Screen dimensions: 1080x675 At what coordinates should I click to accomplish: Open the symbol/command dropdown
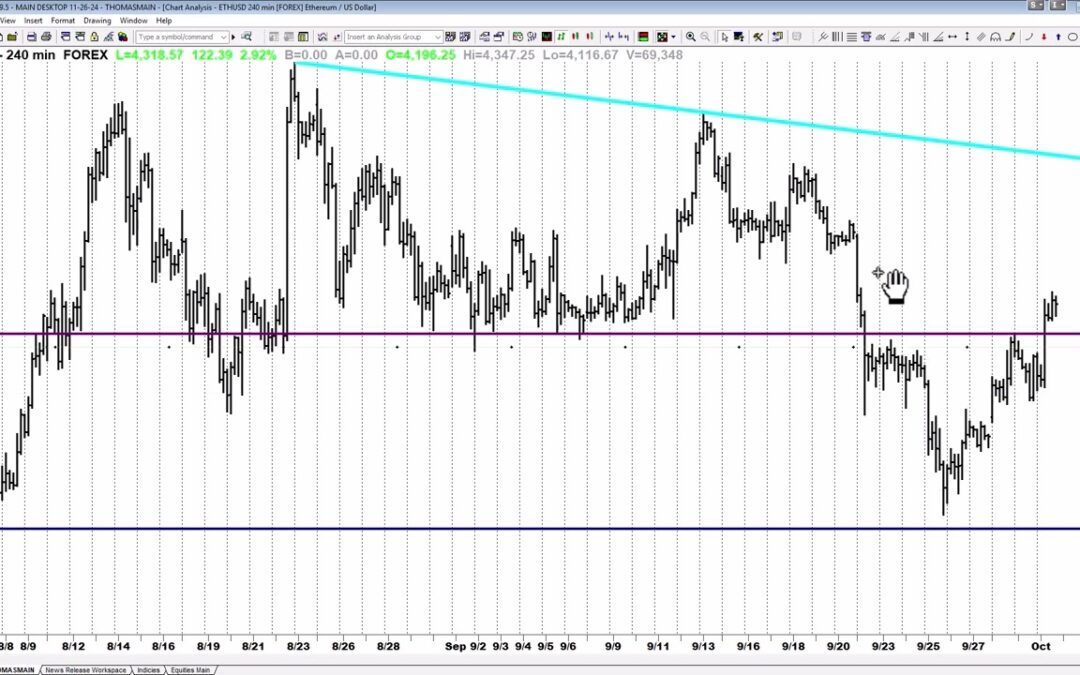[x=223, y=37]
